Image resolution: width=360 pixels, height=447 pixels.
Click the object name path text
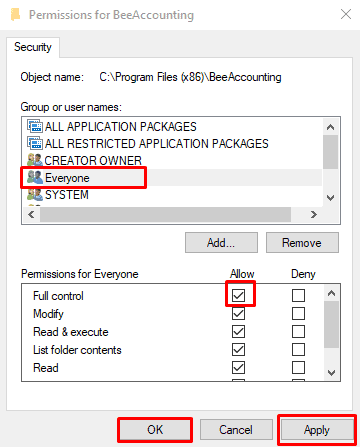click(190, 77)
